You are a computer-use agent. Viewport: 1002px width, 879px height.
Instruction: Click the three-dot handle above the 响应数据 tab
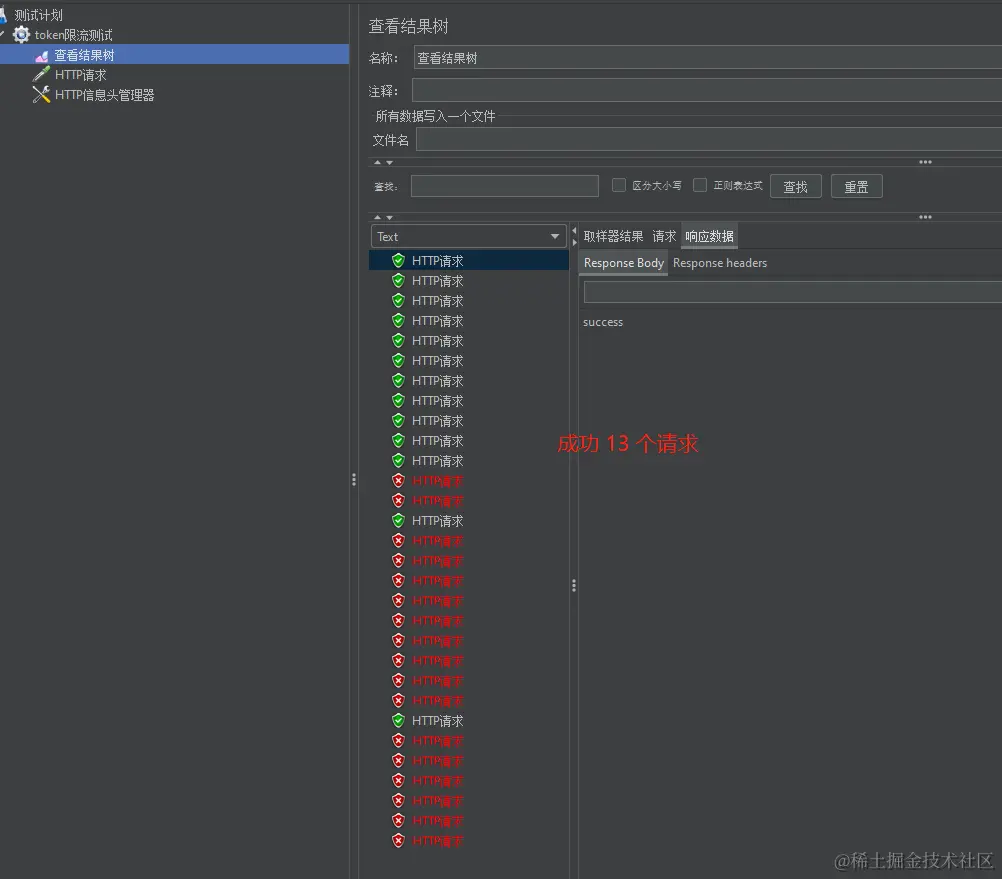[925, 217]
